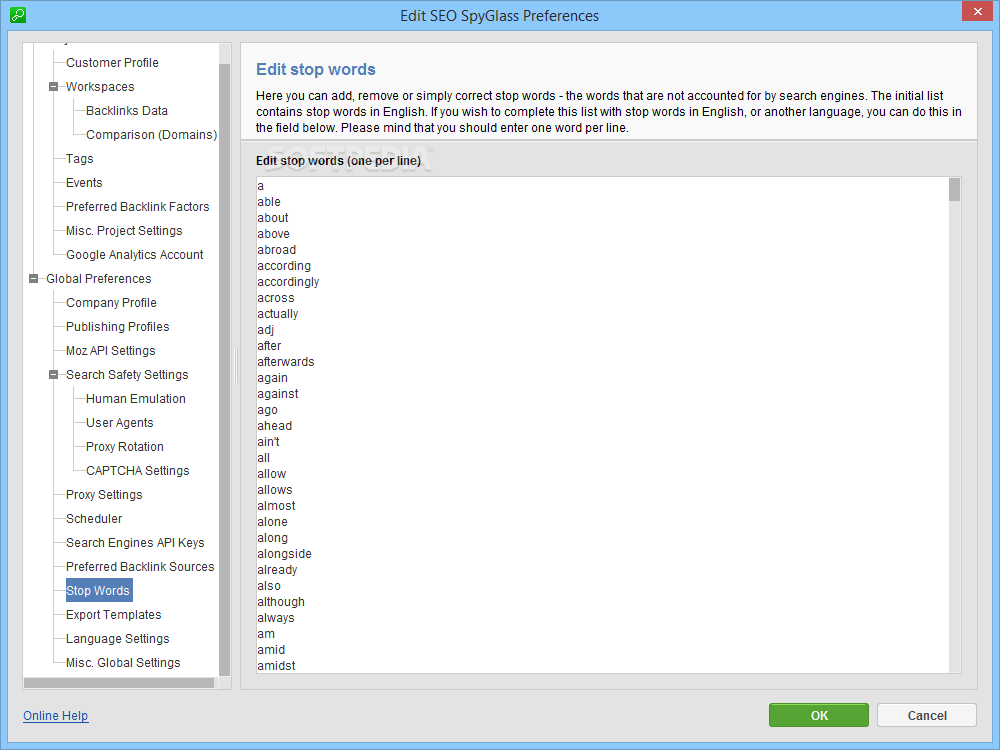1000x750 pixels.
Task: Collapse the Search Safety Settings node
Action: [54, 374]
